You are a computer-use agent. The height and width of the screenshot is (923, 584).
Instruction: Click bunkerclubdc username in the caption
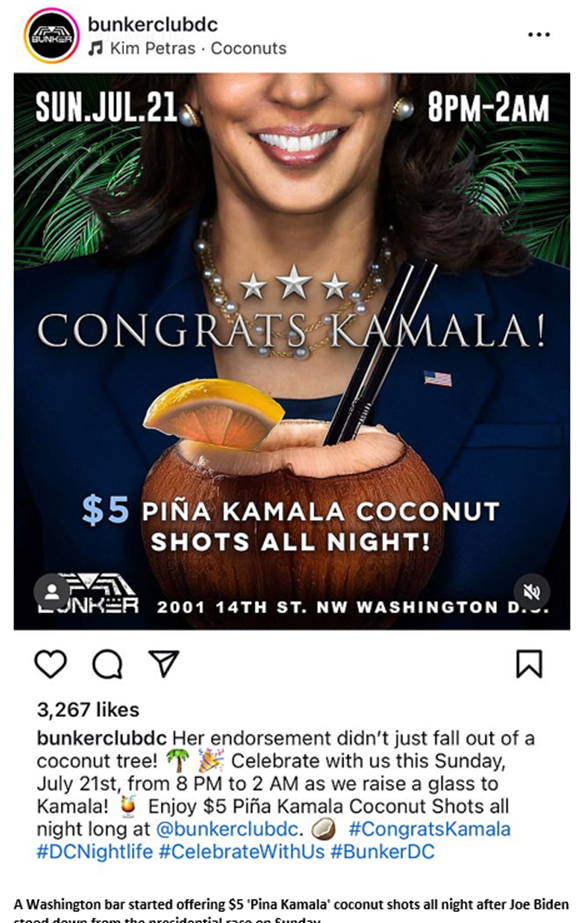point(102,738)
